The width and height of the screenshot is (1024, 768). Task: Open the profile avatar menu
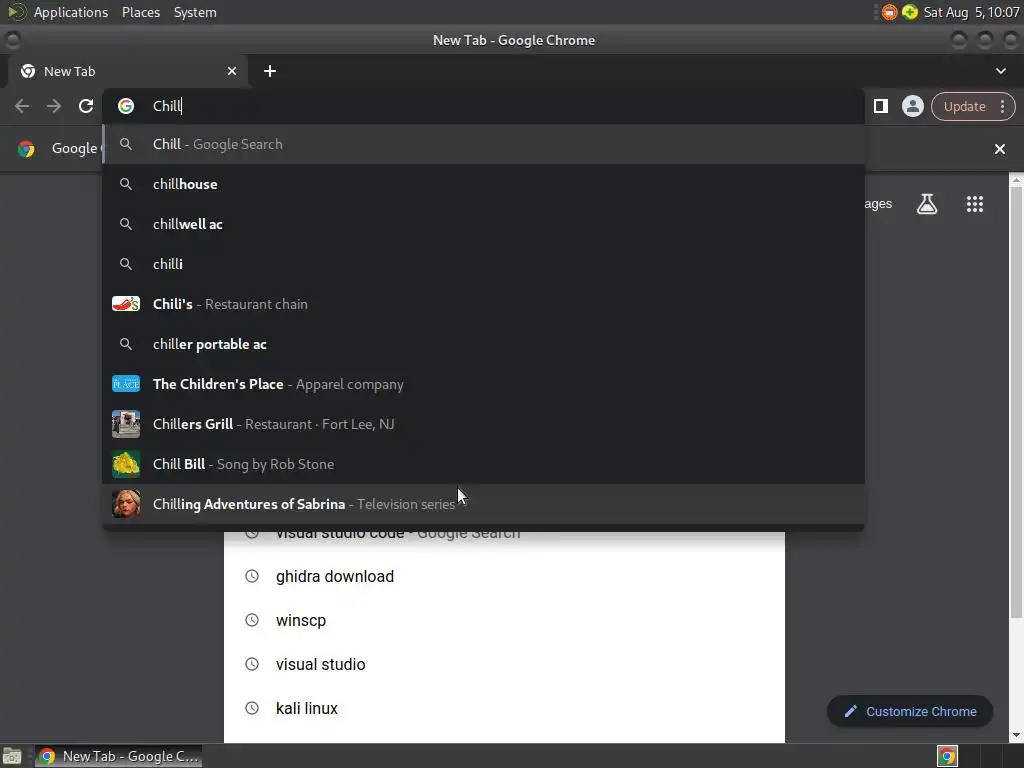912,106
